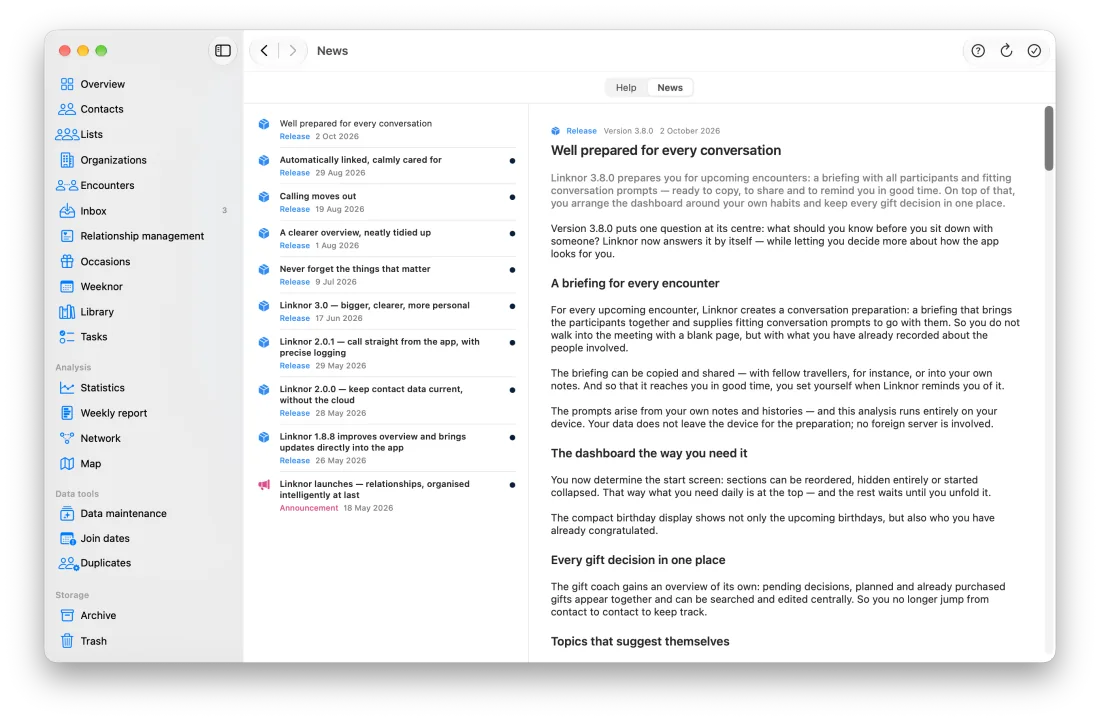
Task: Click the refresh icon in toolbar
Action: pos(1006,50)
